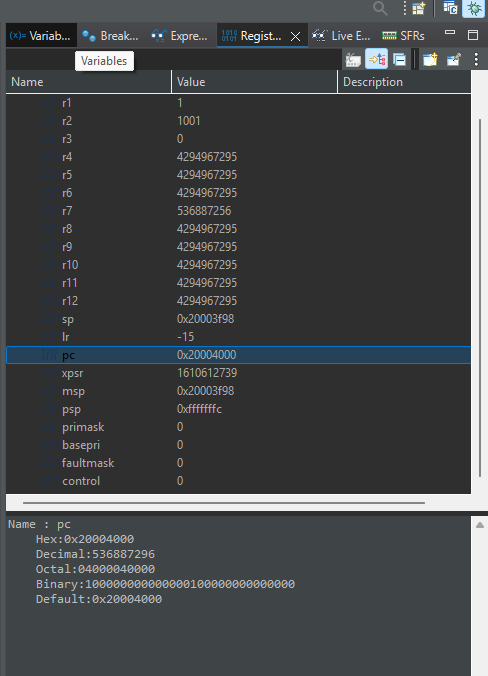
Task: Select the r10 register row
Action: pos(238,265)
